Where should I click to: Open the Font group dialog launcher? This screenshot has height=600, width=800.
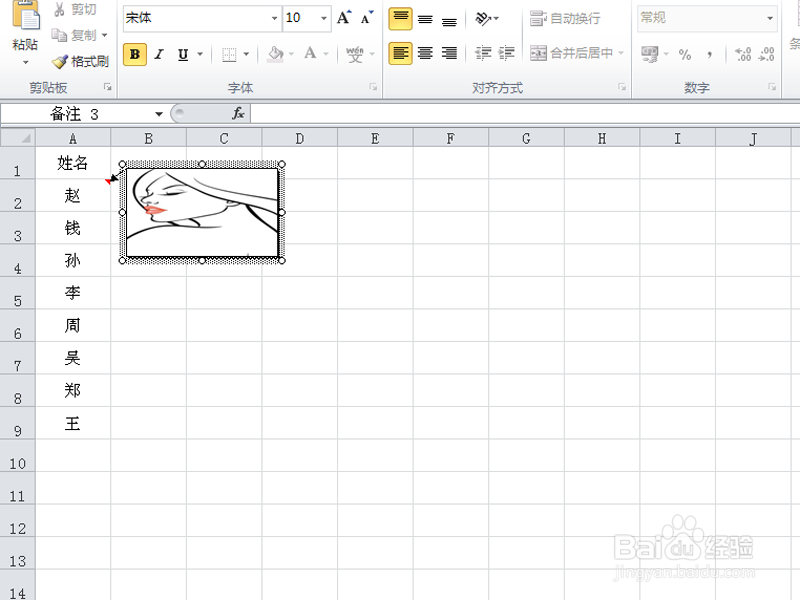tap(373, 87)
